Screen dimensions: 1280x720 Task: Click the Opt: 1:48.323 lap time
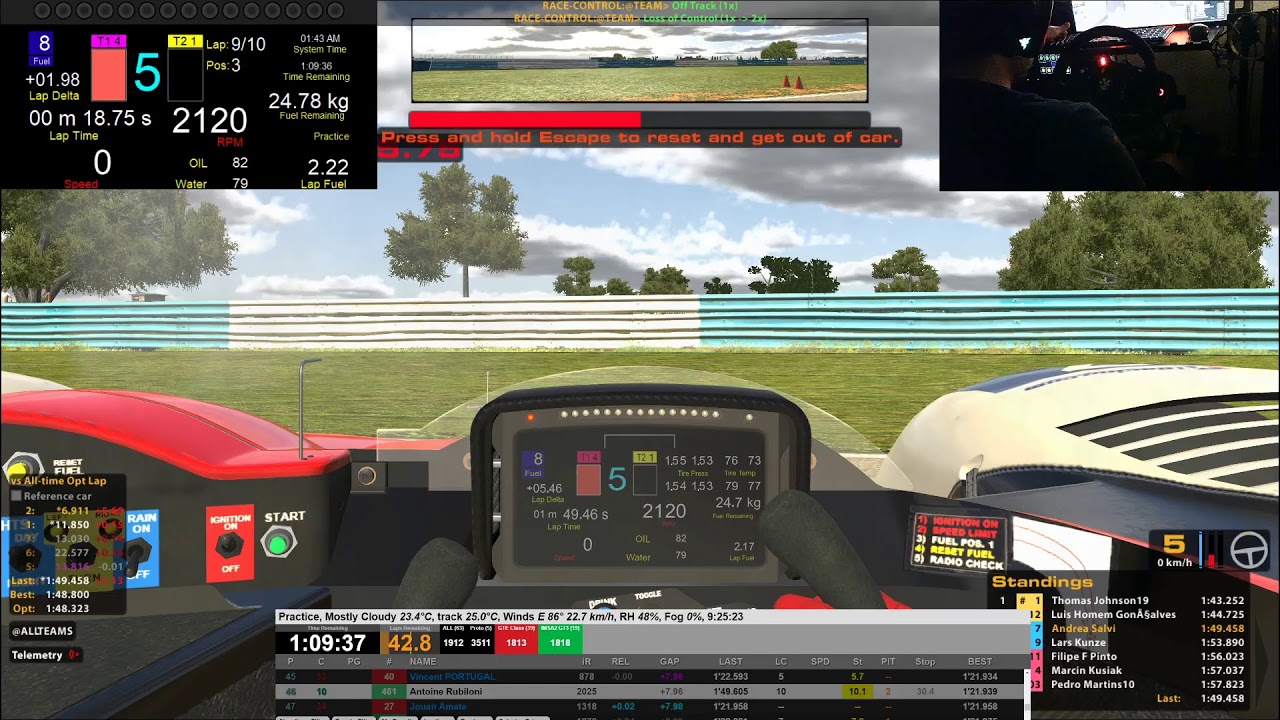tap(50, 608)
